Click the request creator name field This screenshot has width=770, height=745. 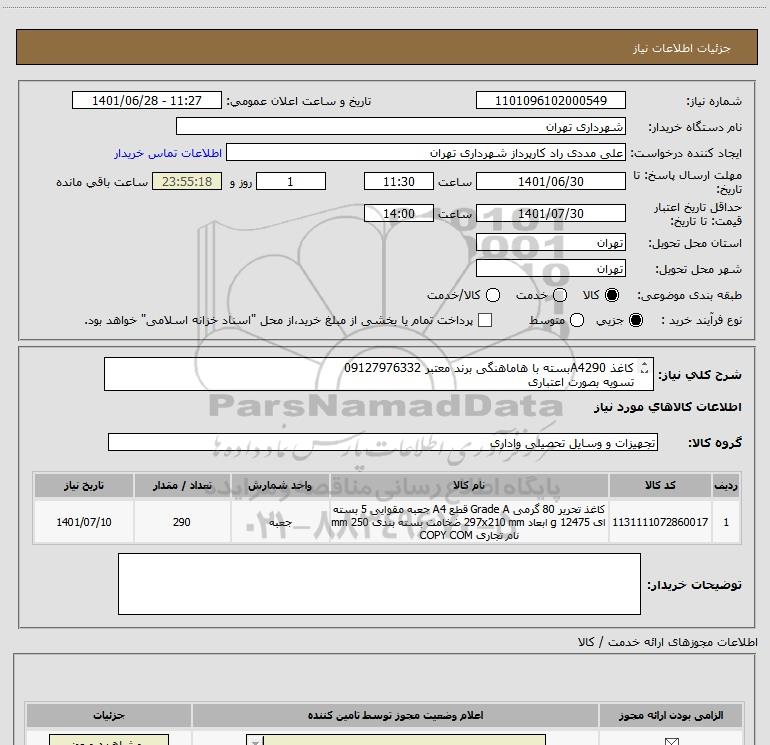[426, 152]
